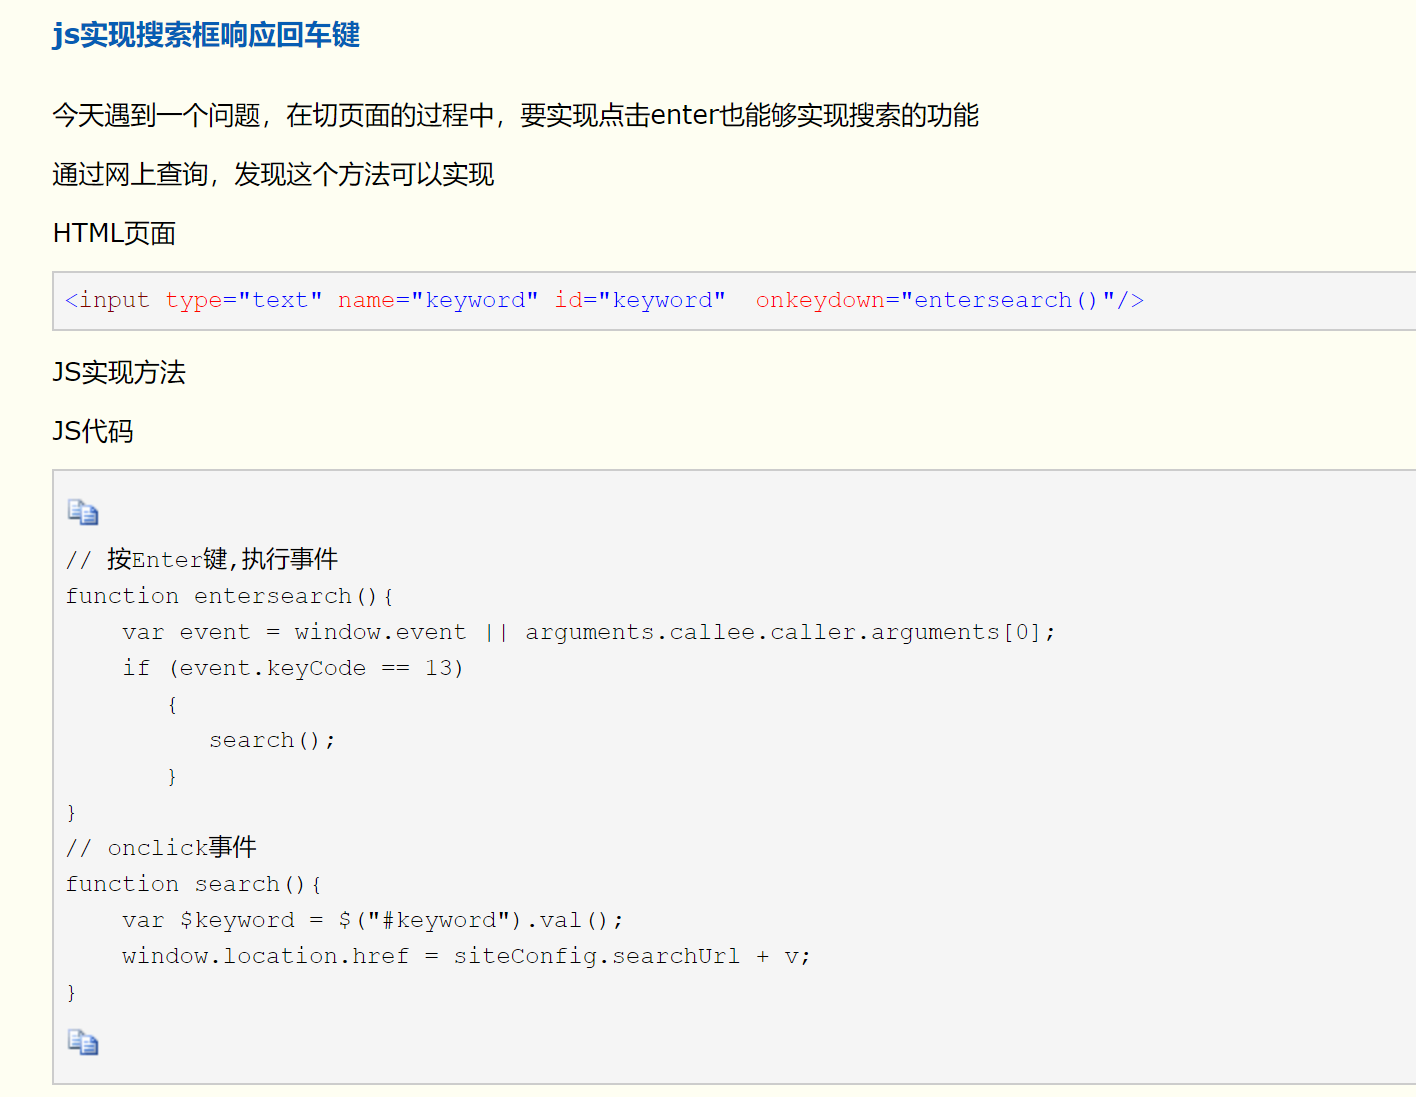Click the line 'function search(){'
The image size is (1416, 1097).
[x=194, y=884]
